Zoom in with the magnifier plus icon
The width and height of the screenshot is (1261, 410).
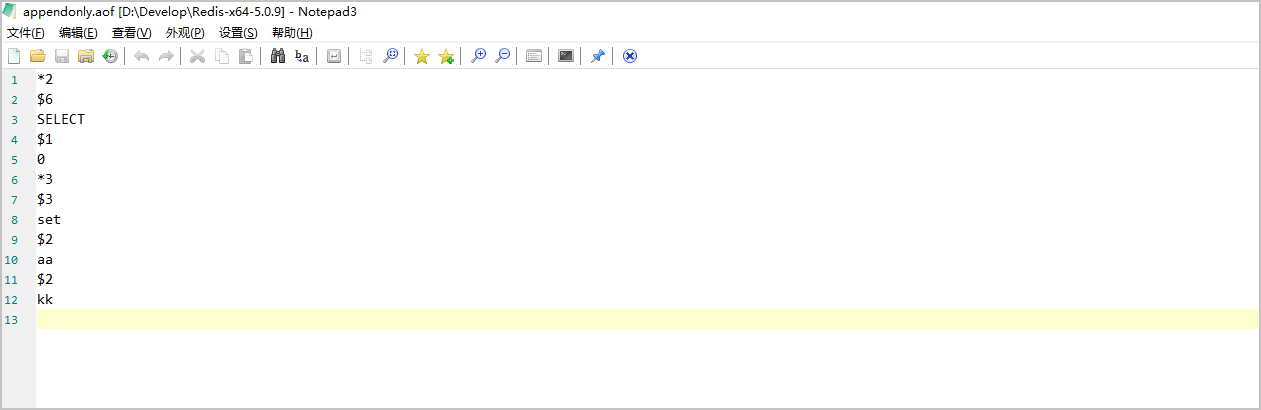(x=478, y=56)
